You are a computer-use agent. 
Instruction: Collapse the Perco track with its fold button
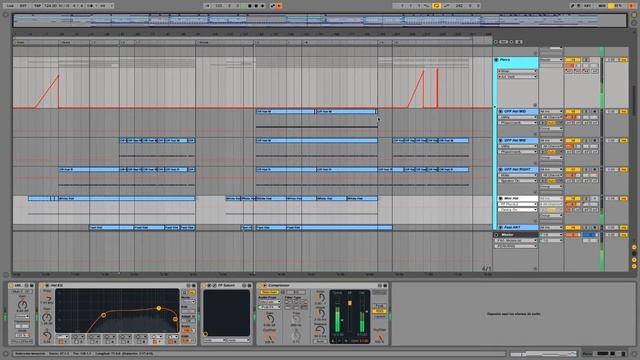coord(496,60)
